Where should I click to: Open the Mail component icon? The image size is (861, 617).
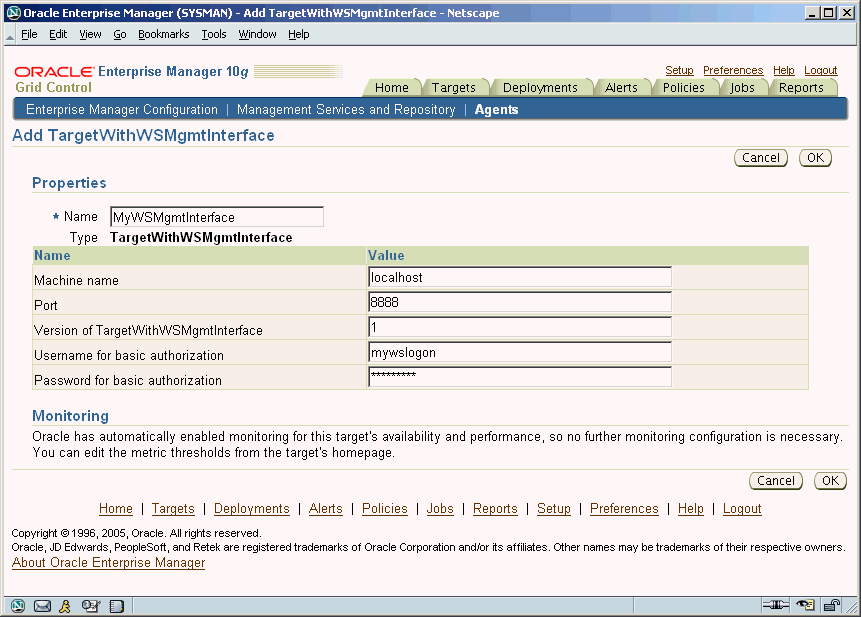point(42,605)
